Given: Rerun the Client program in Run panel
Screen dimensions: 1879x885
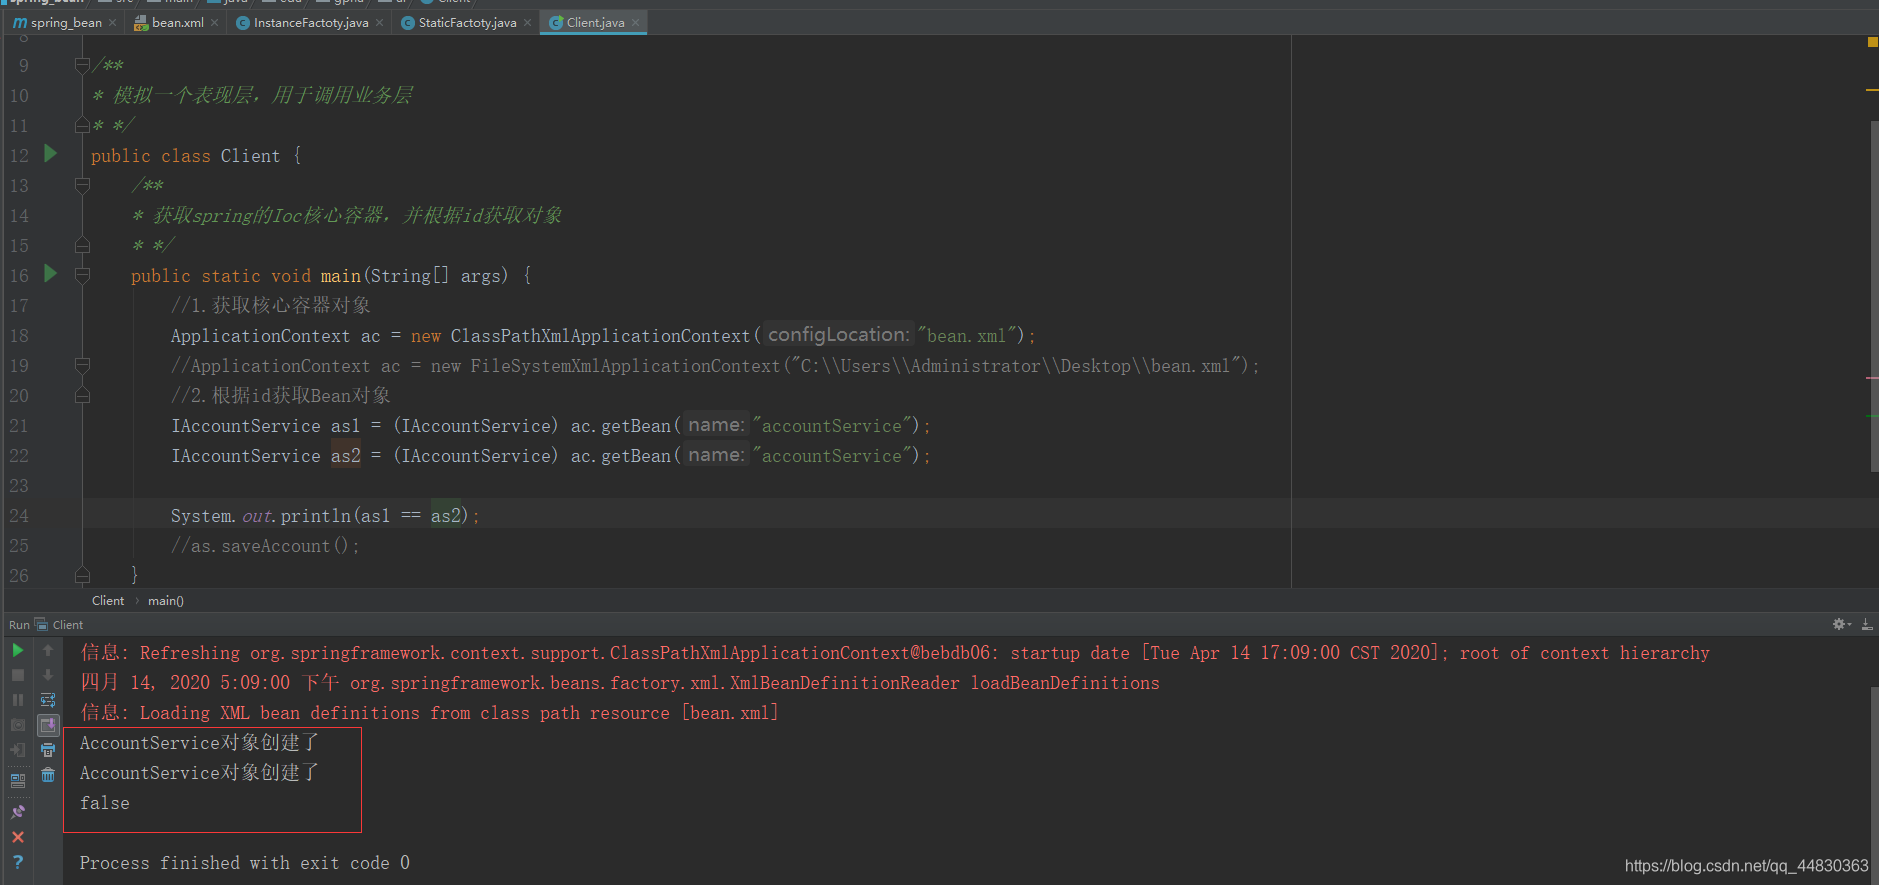Looking at the screenshot, I should pyautogui.click(x=18, y=650).
